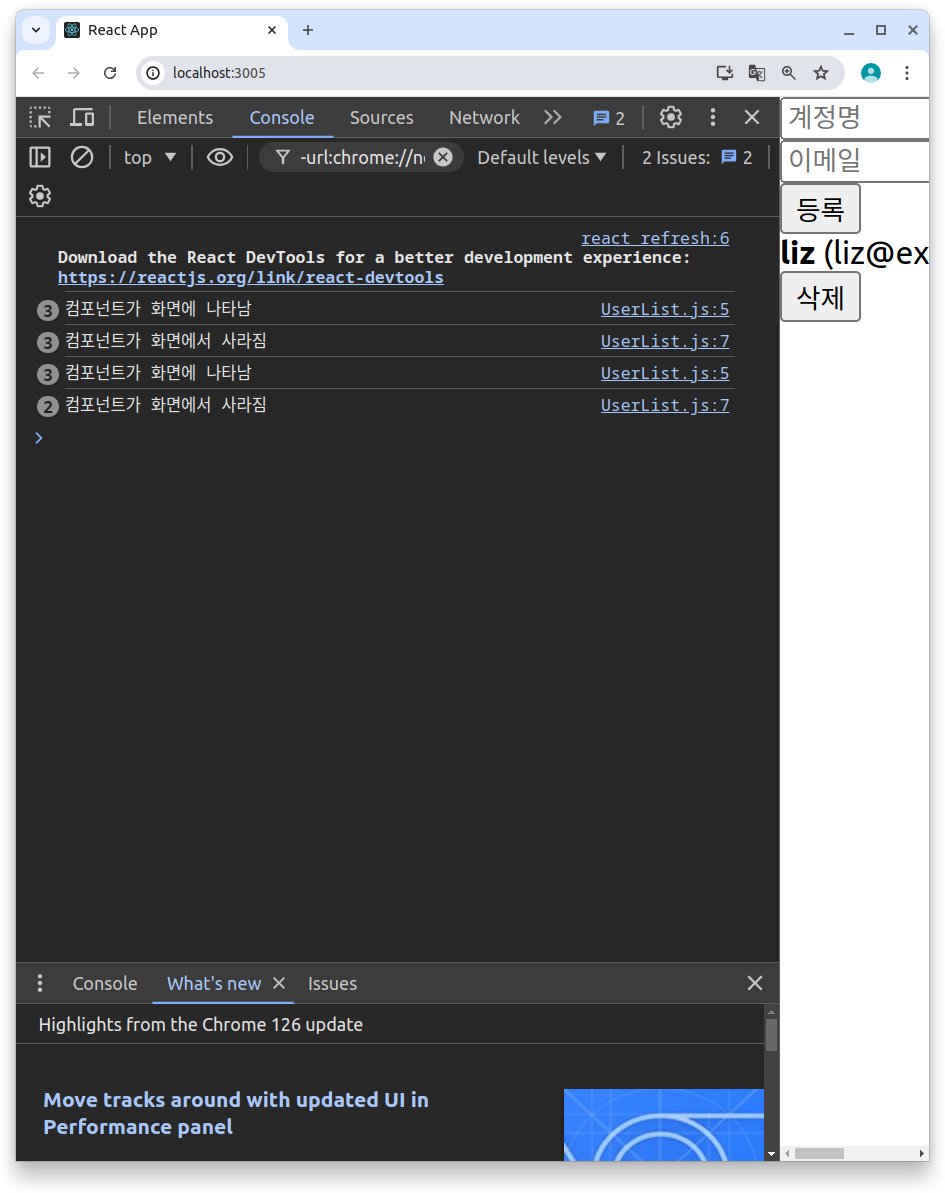The width and height of the screenshot is (945, 1193).
Task: Close the DevTools panel
Action: pos(752,117)
